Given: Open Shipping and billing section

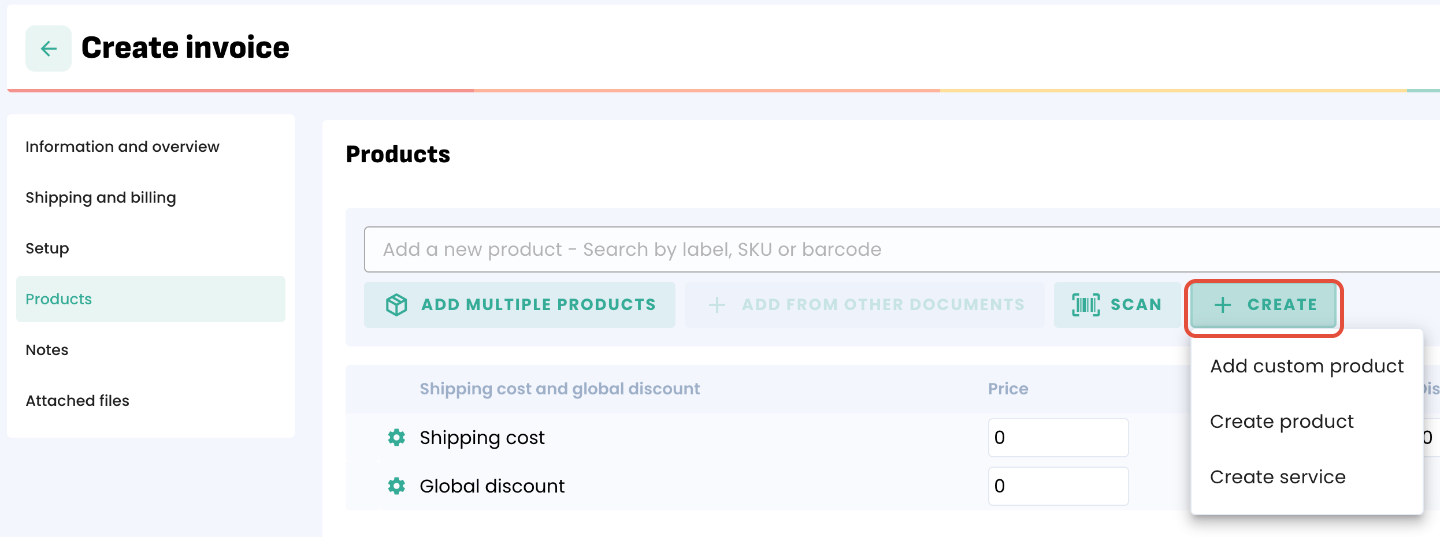Looking at the screenshot, I should pyautogui.click(x=100, y=198).
